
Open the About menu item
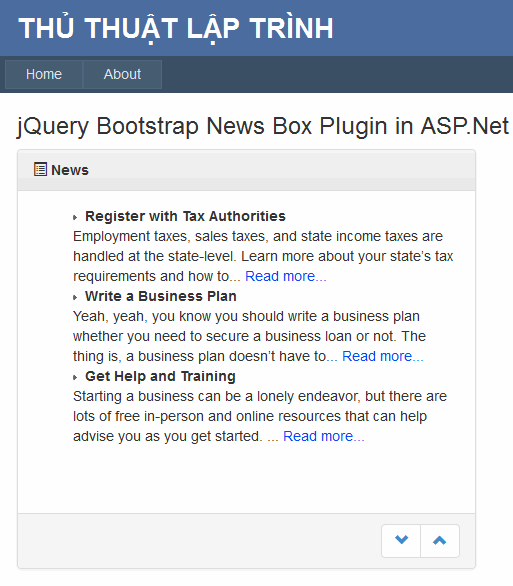click(122, 74)
